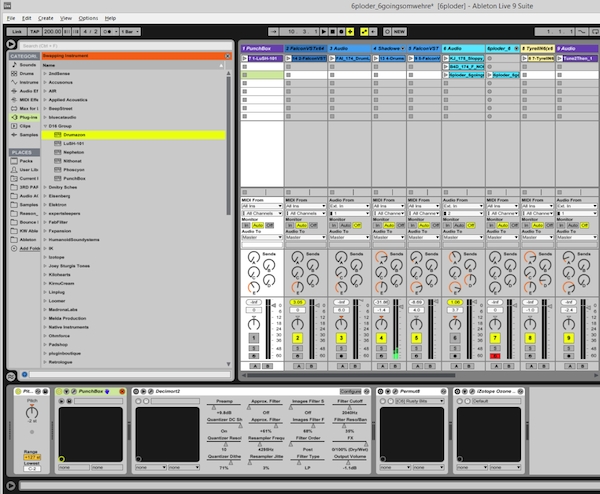The height and width of the screenshot is (494, 600).
Task: Click the Play transport button
Action: point(324,32)
